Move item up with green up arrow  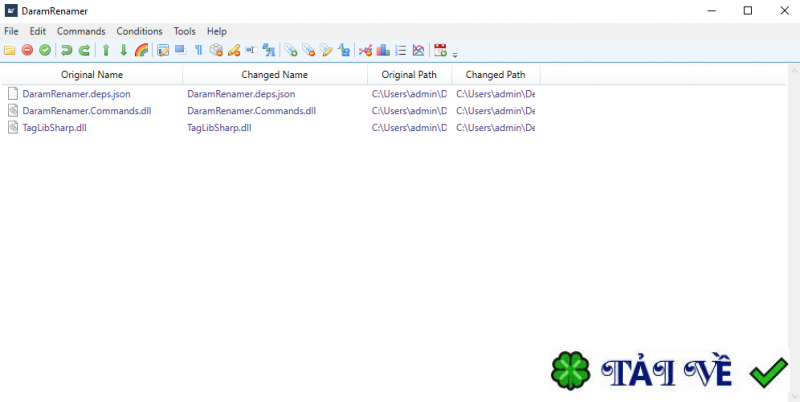pyautogui.click(x=106, y=50)
